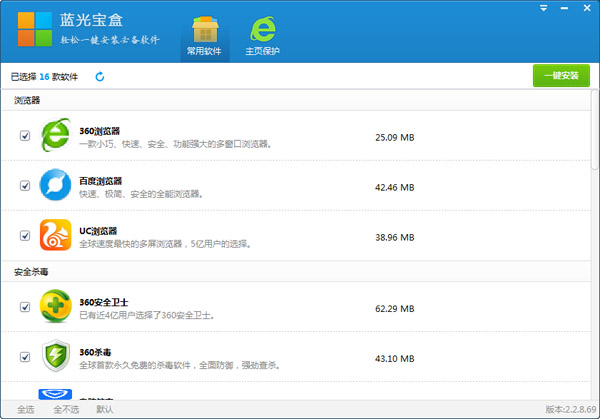600x419 pixels.
Task: Close the 蓝光宝盒 window
Action: [x=587, y=8]
